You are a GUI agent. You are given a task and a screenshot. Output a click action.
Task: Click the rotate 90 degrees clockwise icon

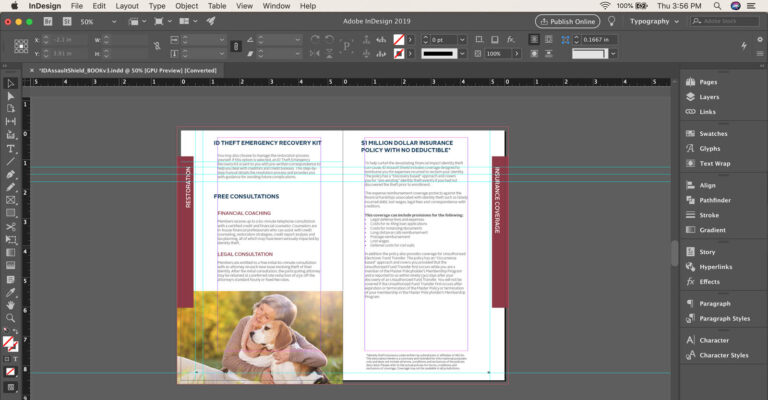tap(315, 40)
